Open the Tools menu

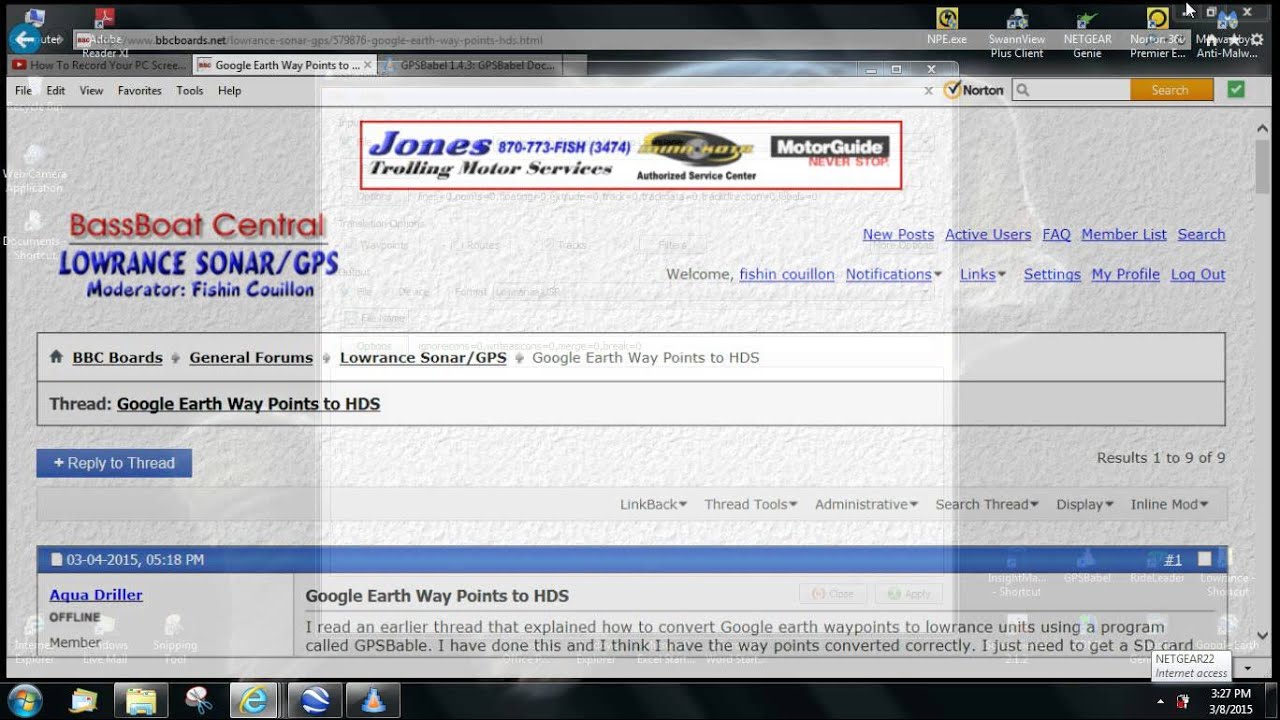[x=190, y=90]
